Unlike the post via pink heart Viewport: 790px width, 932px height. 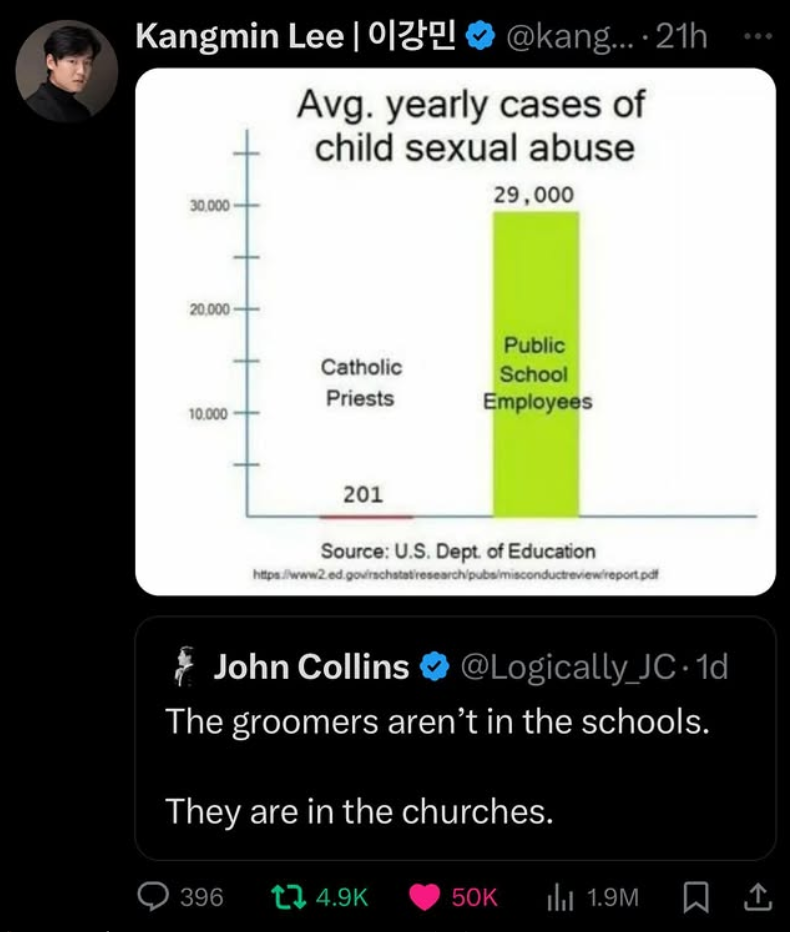coord(424,897)
